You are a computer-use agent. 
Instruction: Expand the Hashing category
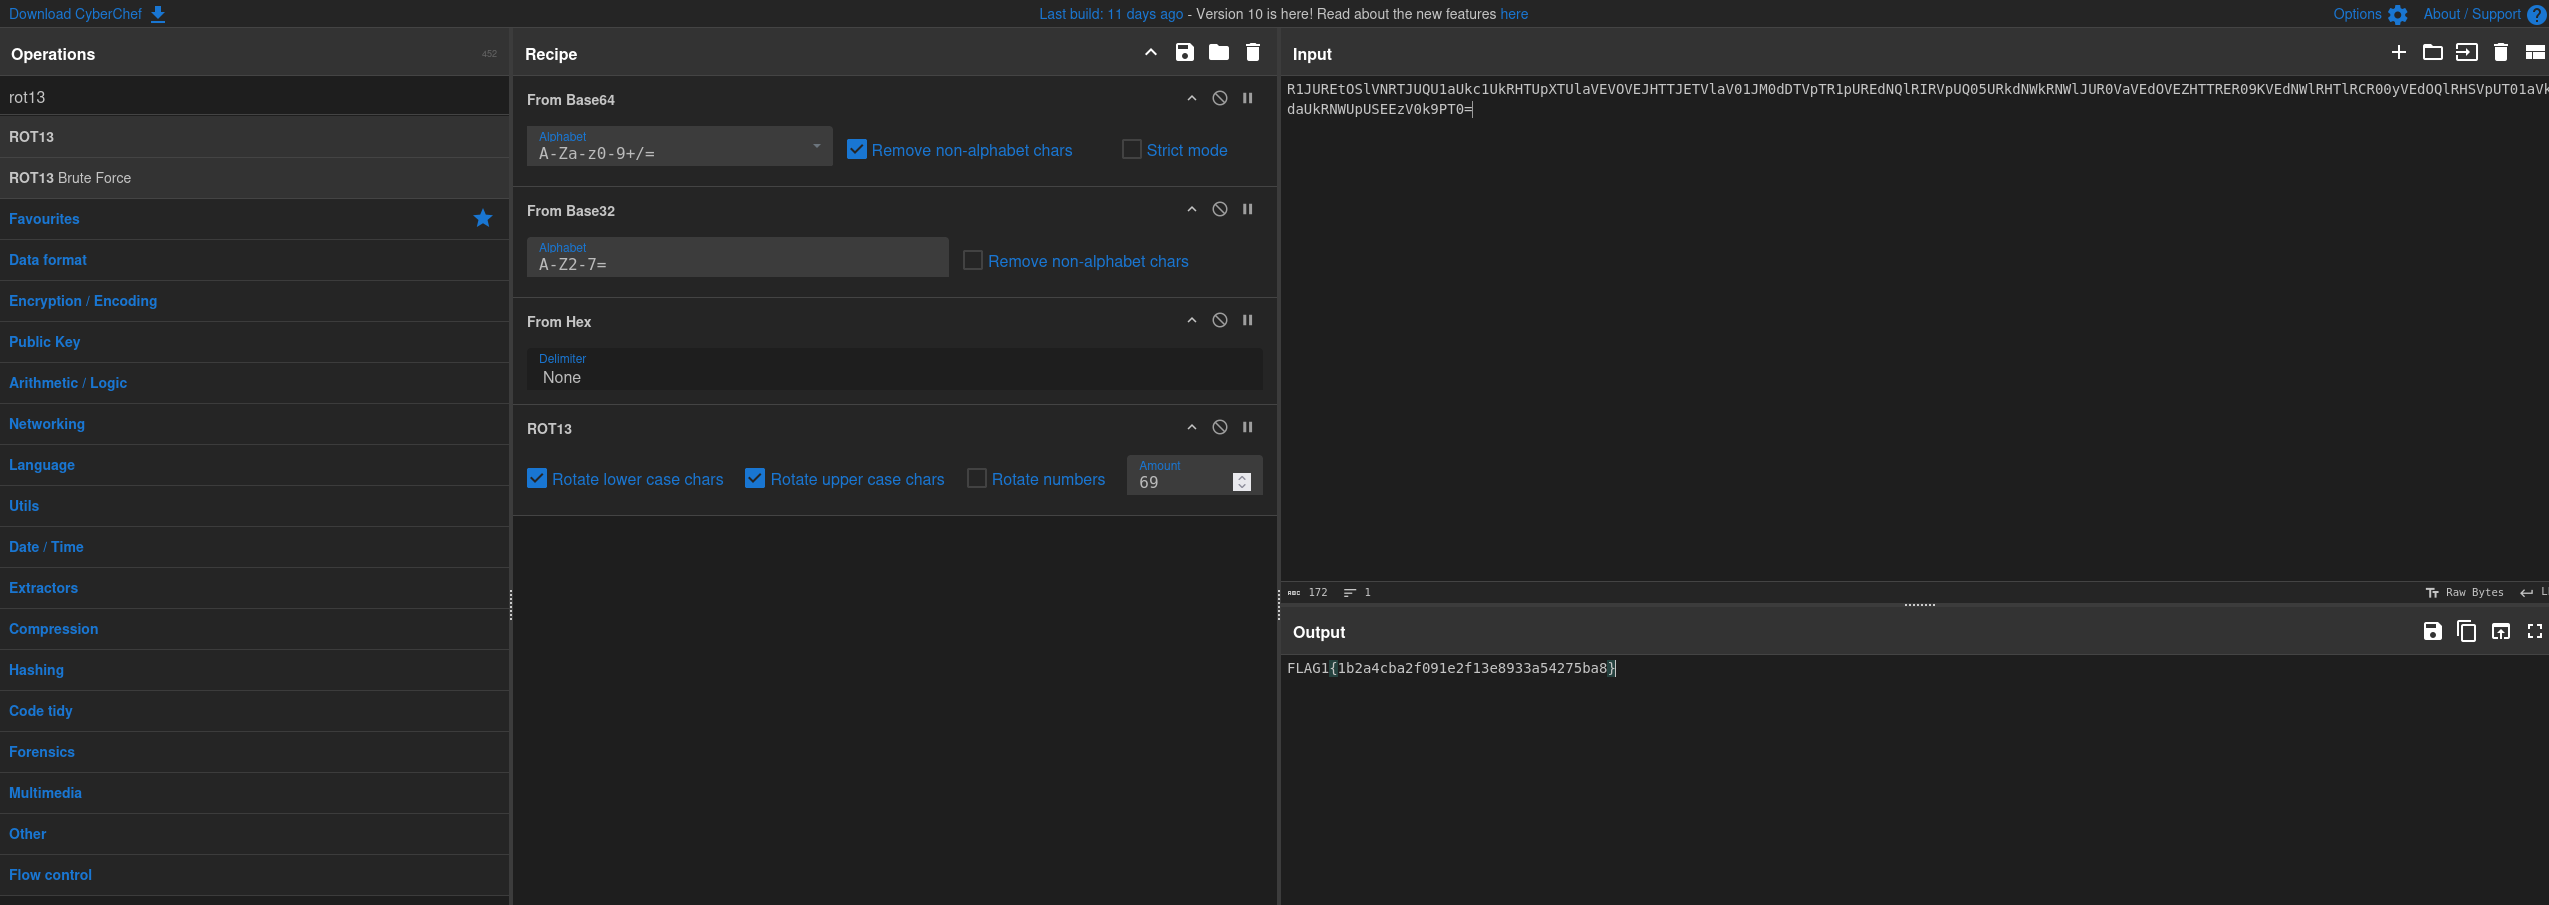254,670
